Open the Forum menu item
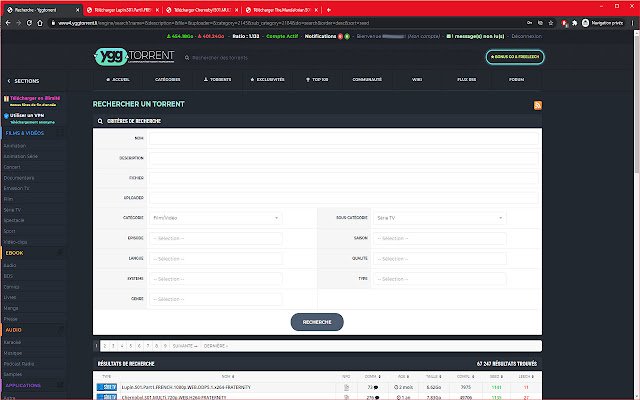 [516, 80]
